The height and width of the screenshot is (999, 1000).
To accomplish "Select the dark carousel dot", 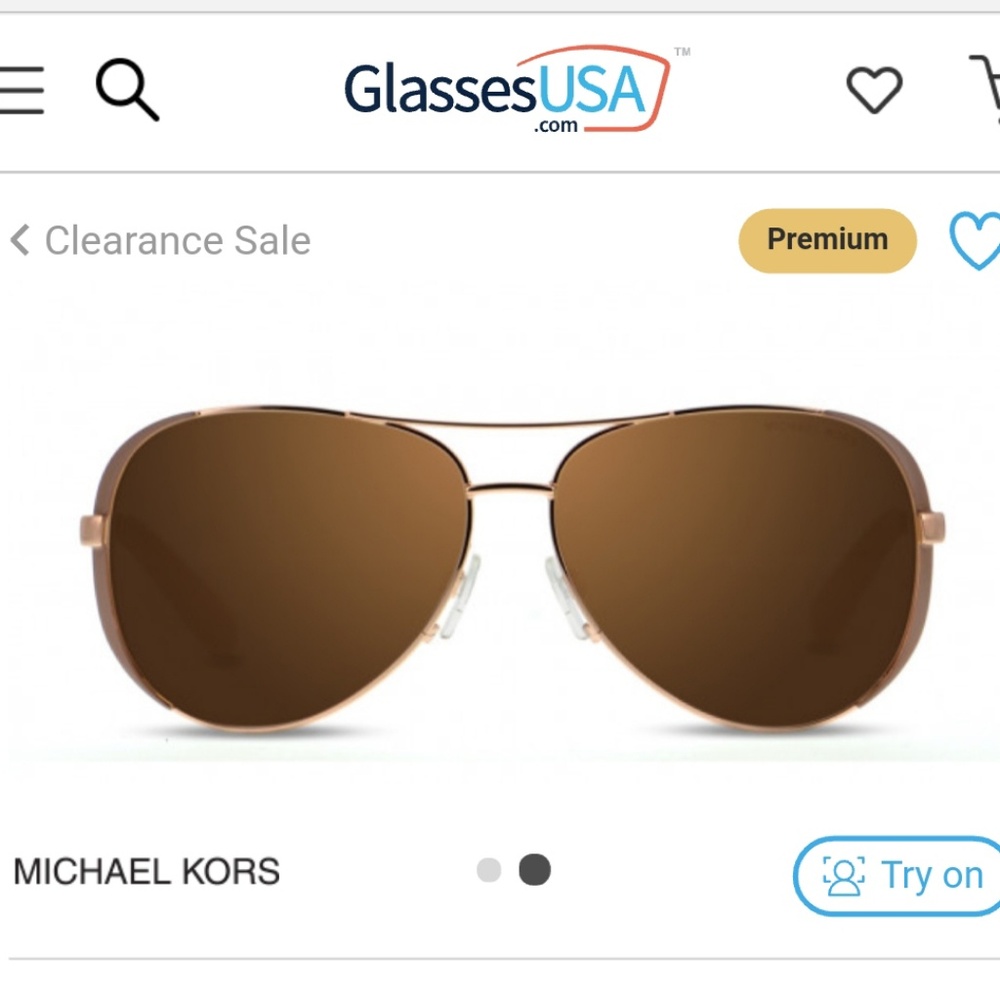I will tap(536, 871).
